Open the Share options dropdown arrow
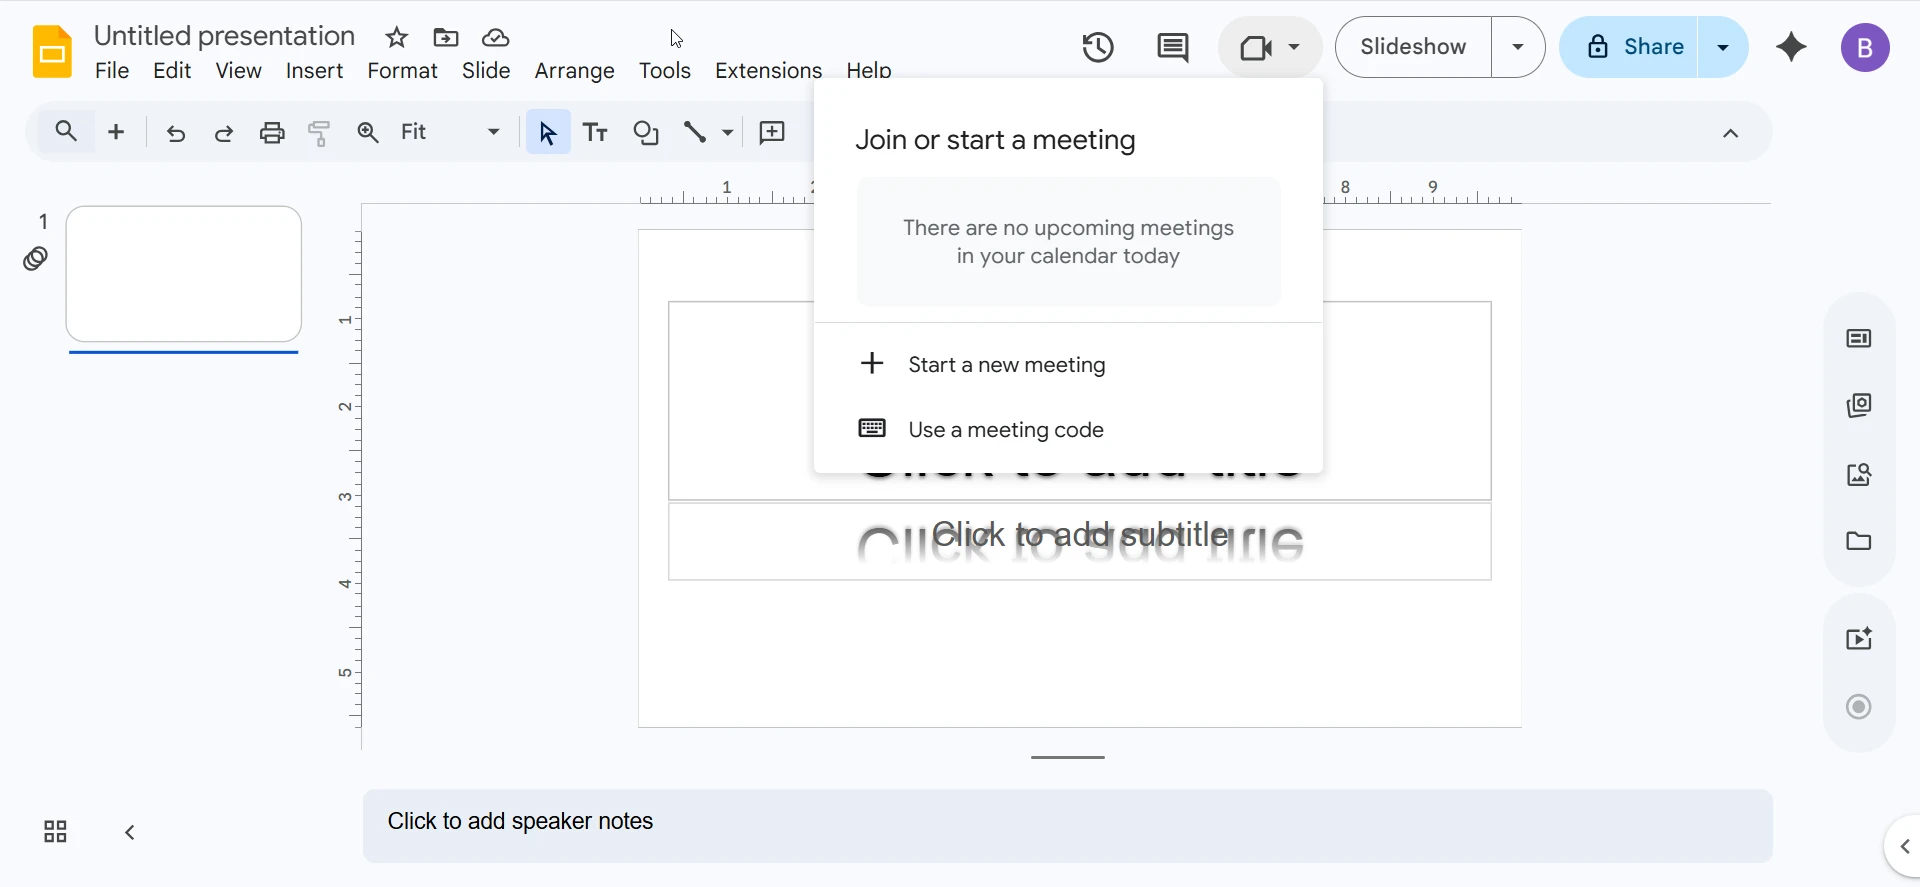The image size is (1920, 887). tap(1723, 47)
